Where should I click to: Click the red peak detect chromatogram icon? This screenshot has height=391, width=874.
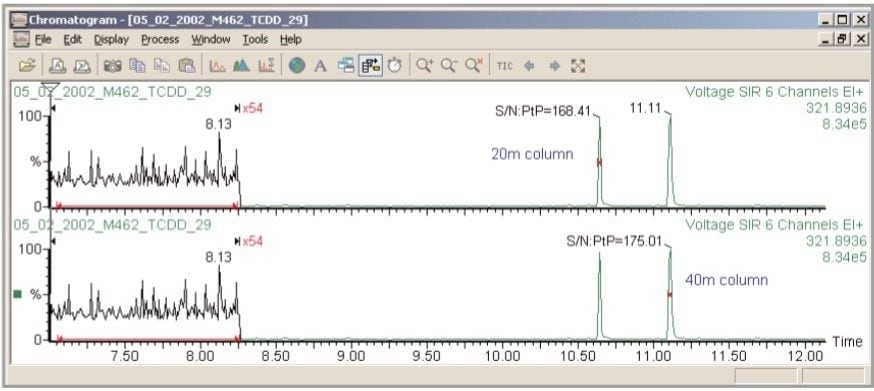217,66
